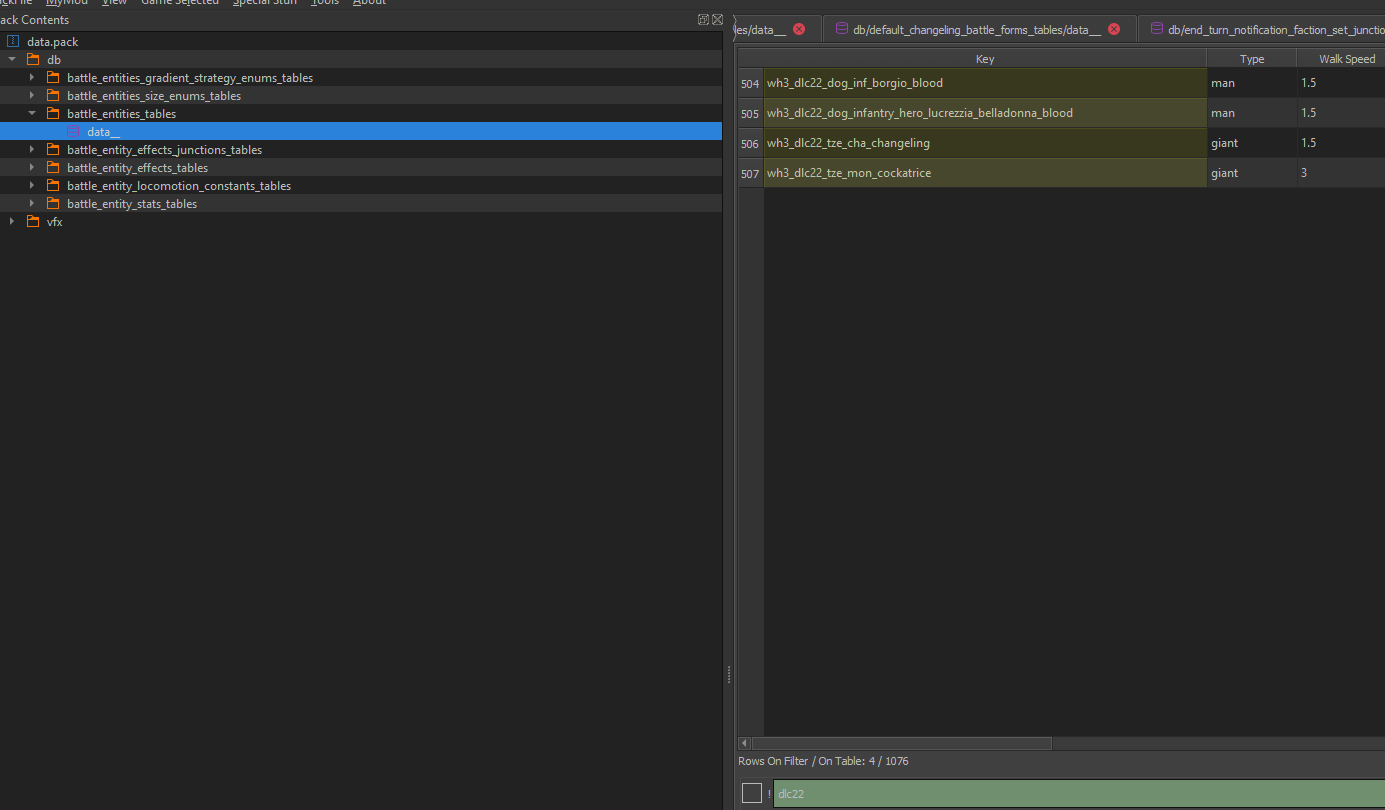The width and height of the screenshot is (1385, 810).
Task: Click the battle_entity_stats_tables folder icon
Action: pos(53,204)
